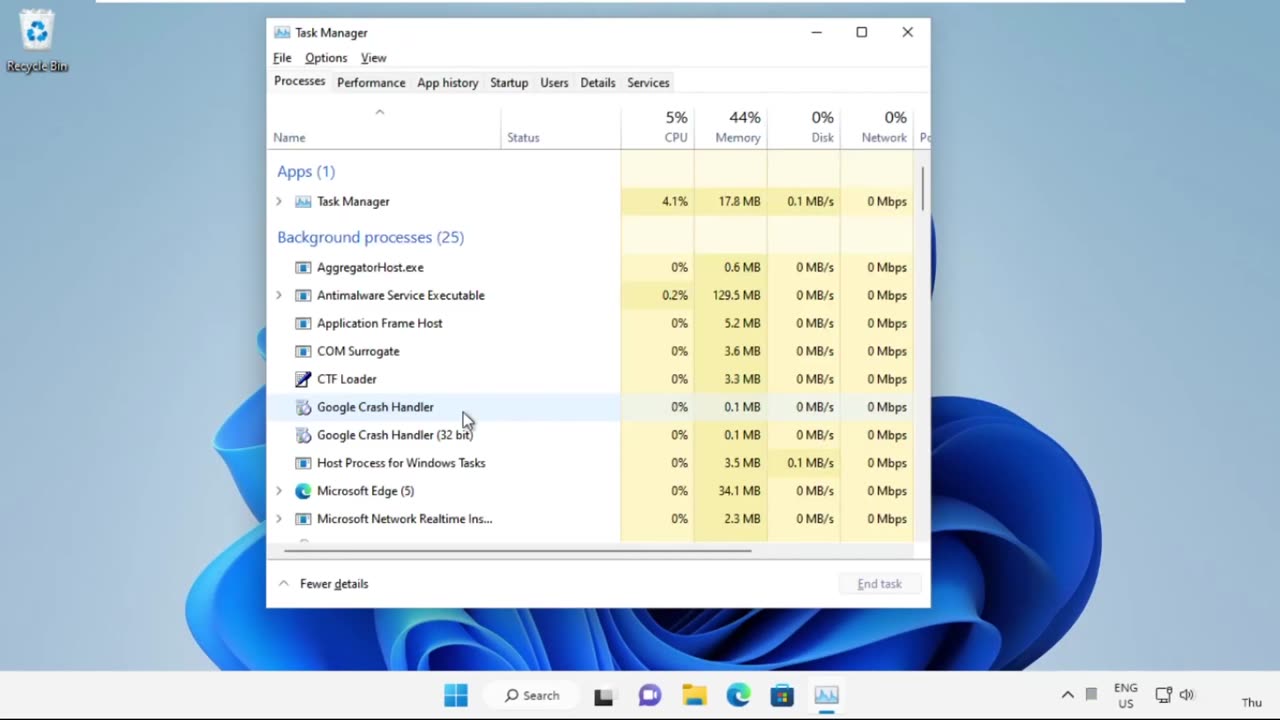The image size is (1280, 720).
Task: Open Task View in the taskbar
Action: click(x=603, y=696)
